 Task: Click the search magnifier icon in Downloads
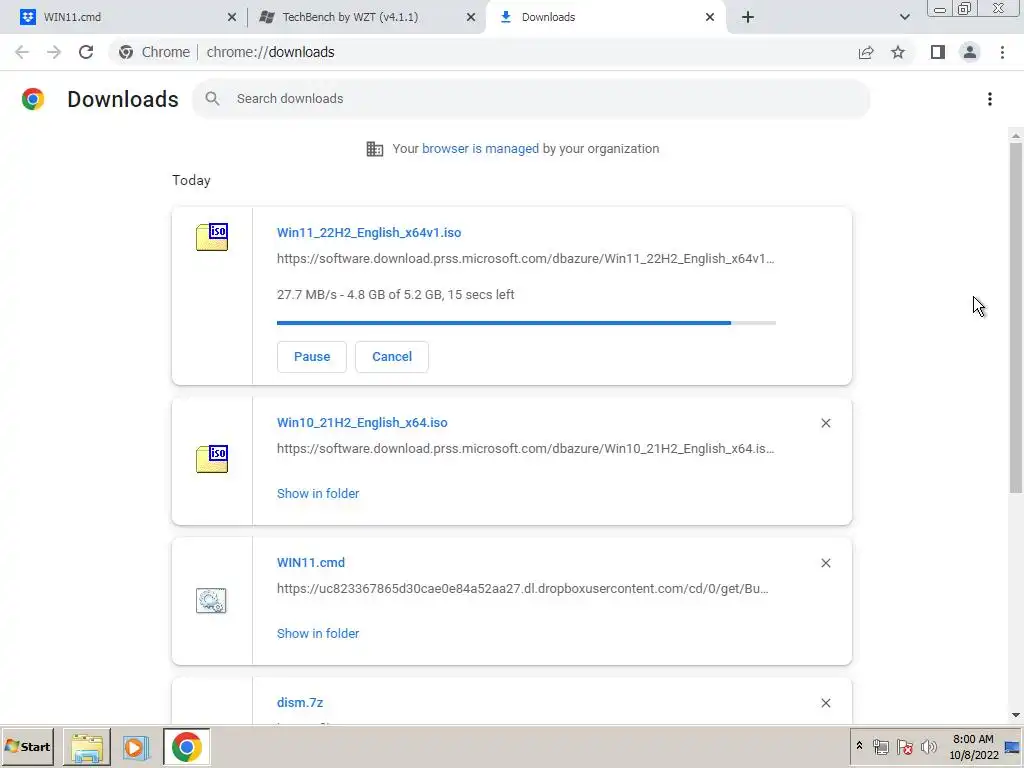click(212, 99)
